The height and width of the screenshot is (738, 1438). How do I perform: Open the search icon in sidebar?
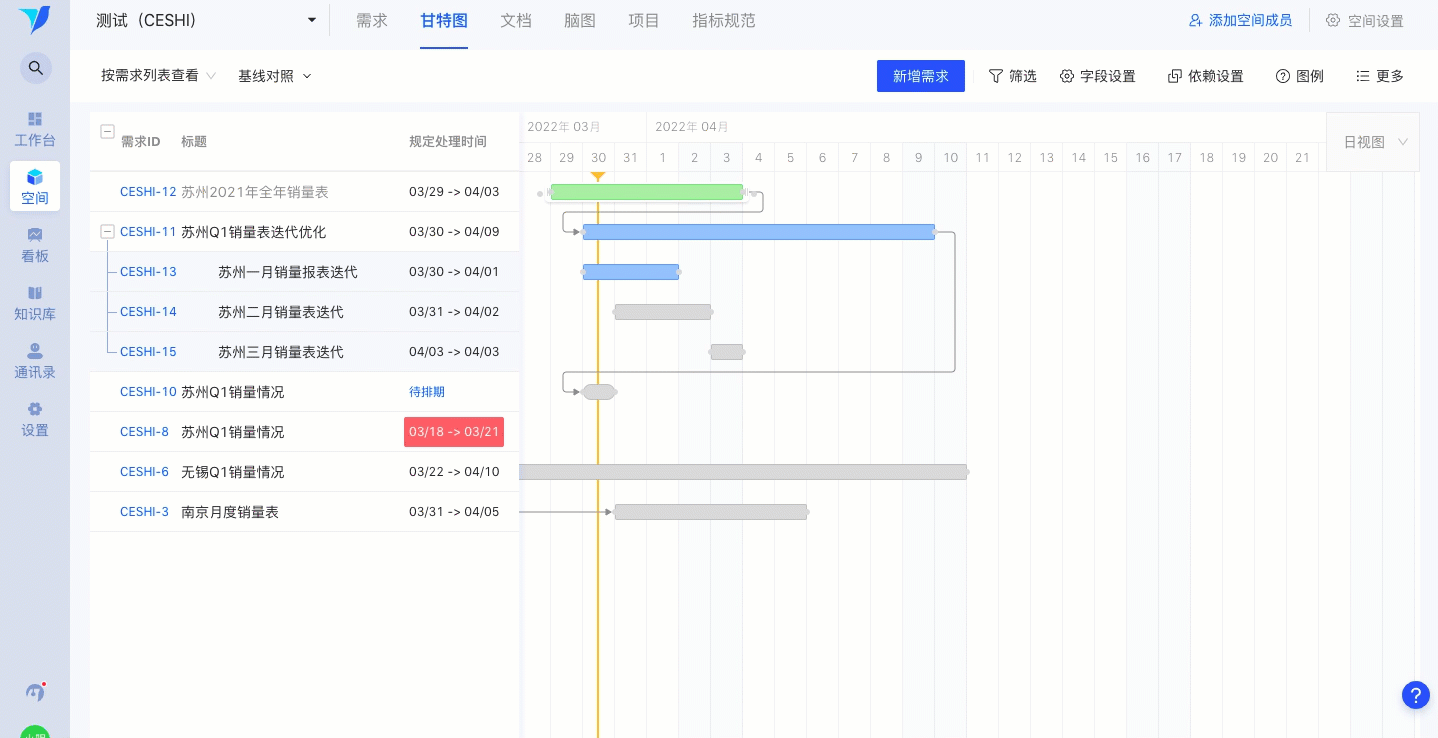[x=35, y=68]
